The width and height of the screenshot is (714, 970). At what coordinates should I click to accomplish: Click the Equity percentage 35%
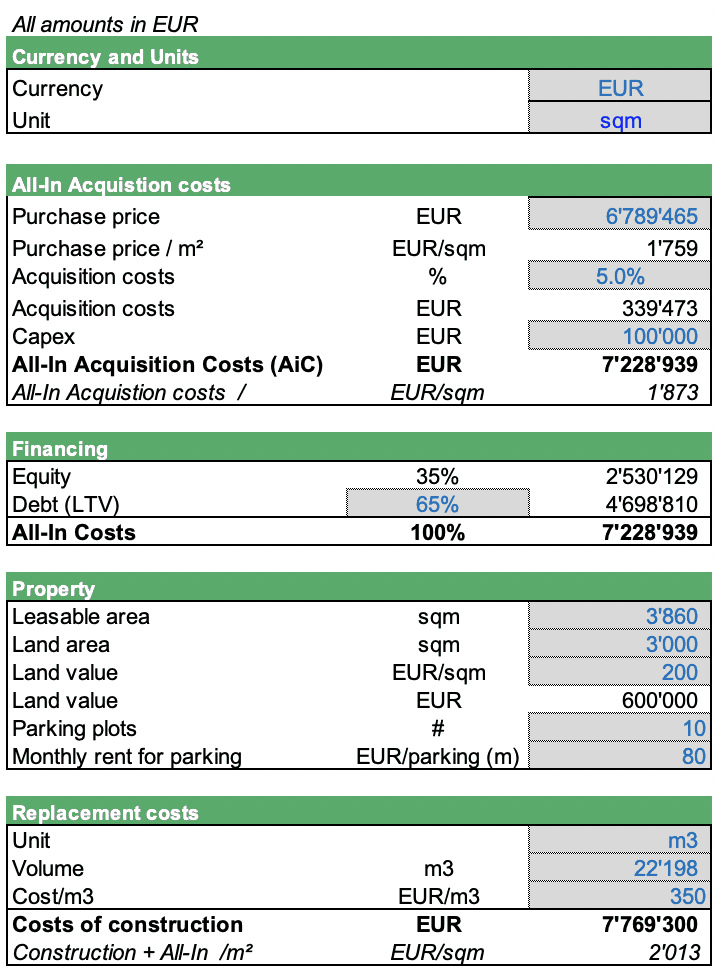(437, 476)
